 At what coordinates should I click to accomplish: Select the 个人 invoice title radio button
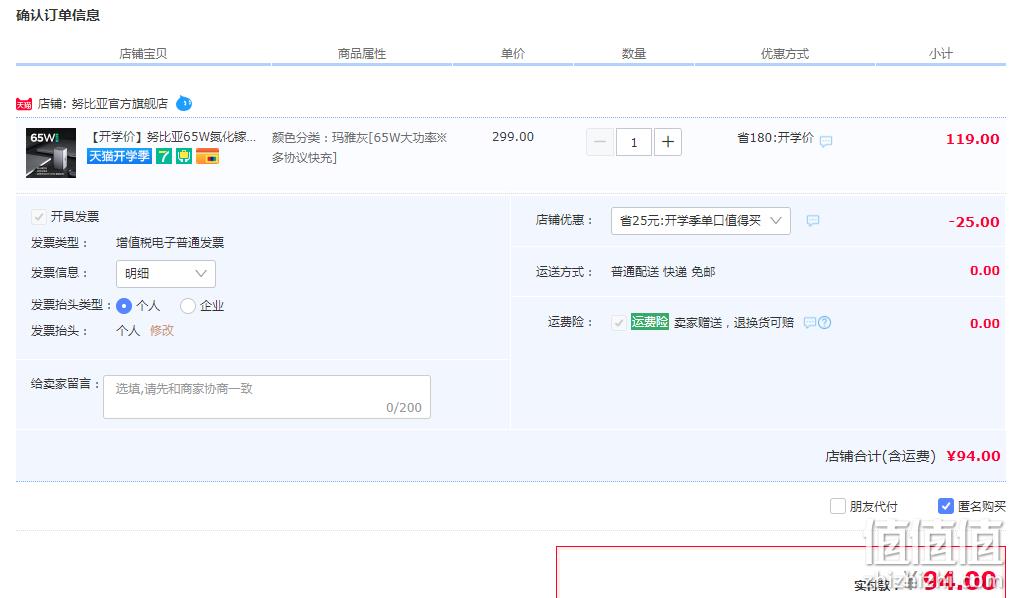pos(124,305)
